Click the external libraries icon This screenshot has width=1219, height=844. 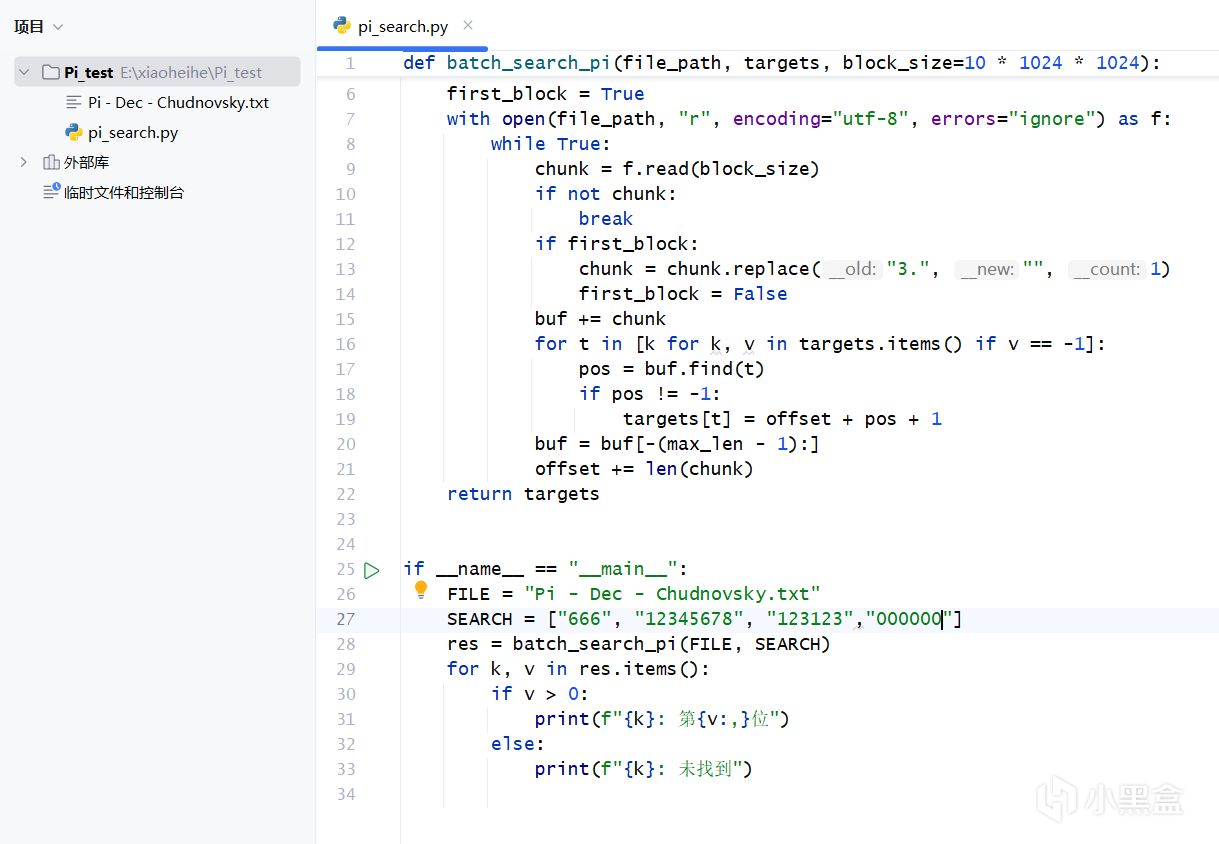(x=51, y=162)
